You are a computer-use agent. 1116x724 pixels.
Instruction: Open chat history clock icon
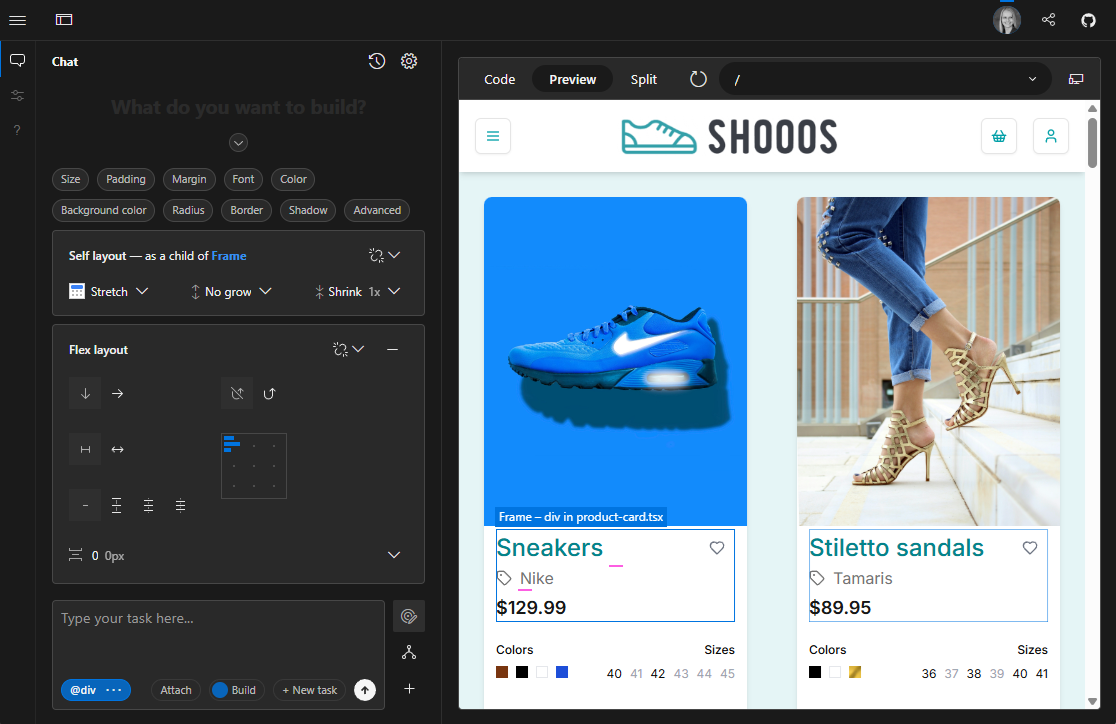pyautogui.click(x=377, y=61)
